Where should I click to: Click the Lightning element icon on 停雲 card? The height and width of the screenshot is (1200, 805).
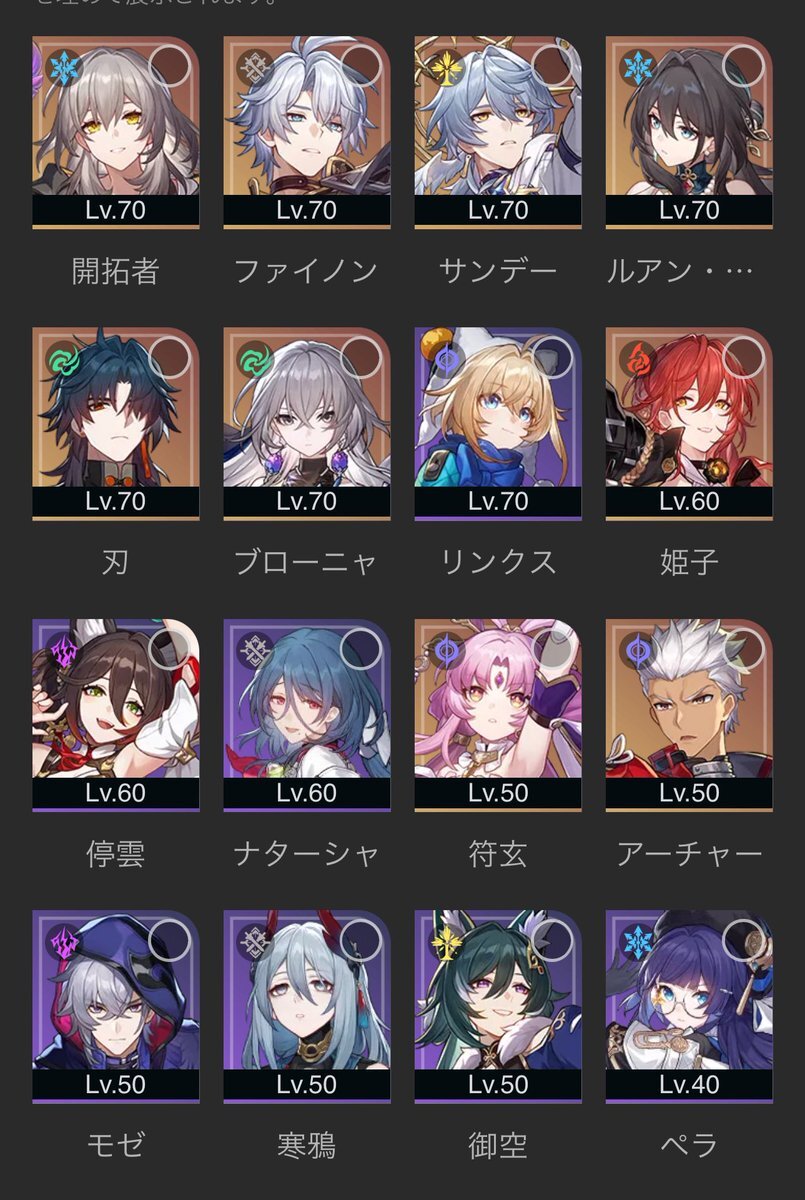(63, 651)
